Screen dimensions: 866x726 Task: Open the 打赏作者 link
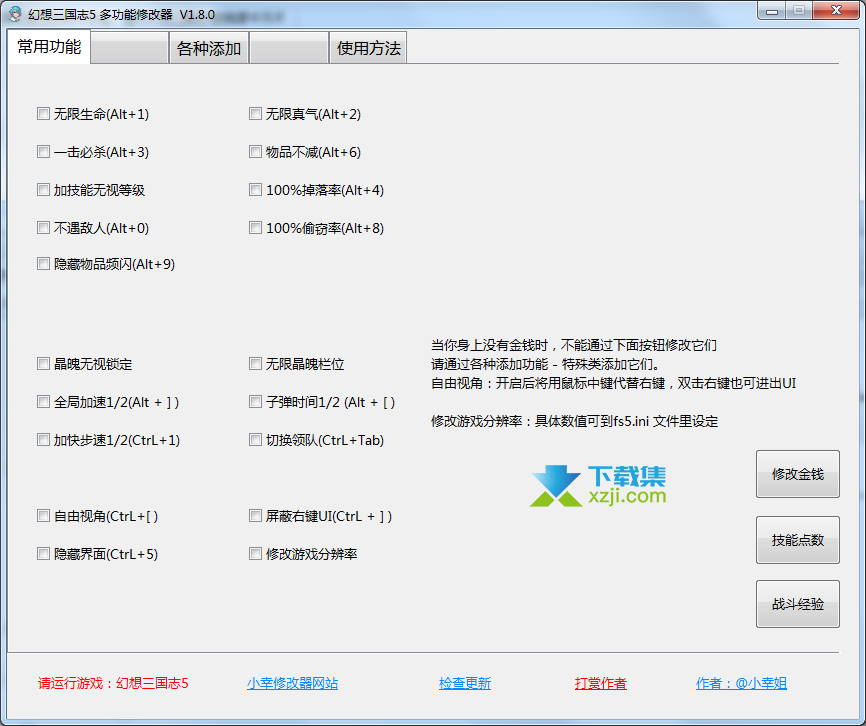(x=600, y=683)
